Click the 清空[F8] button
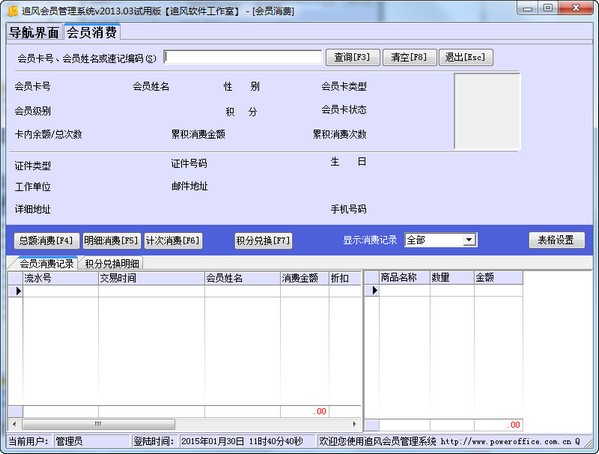 (x=409, y=57)
